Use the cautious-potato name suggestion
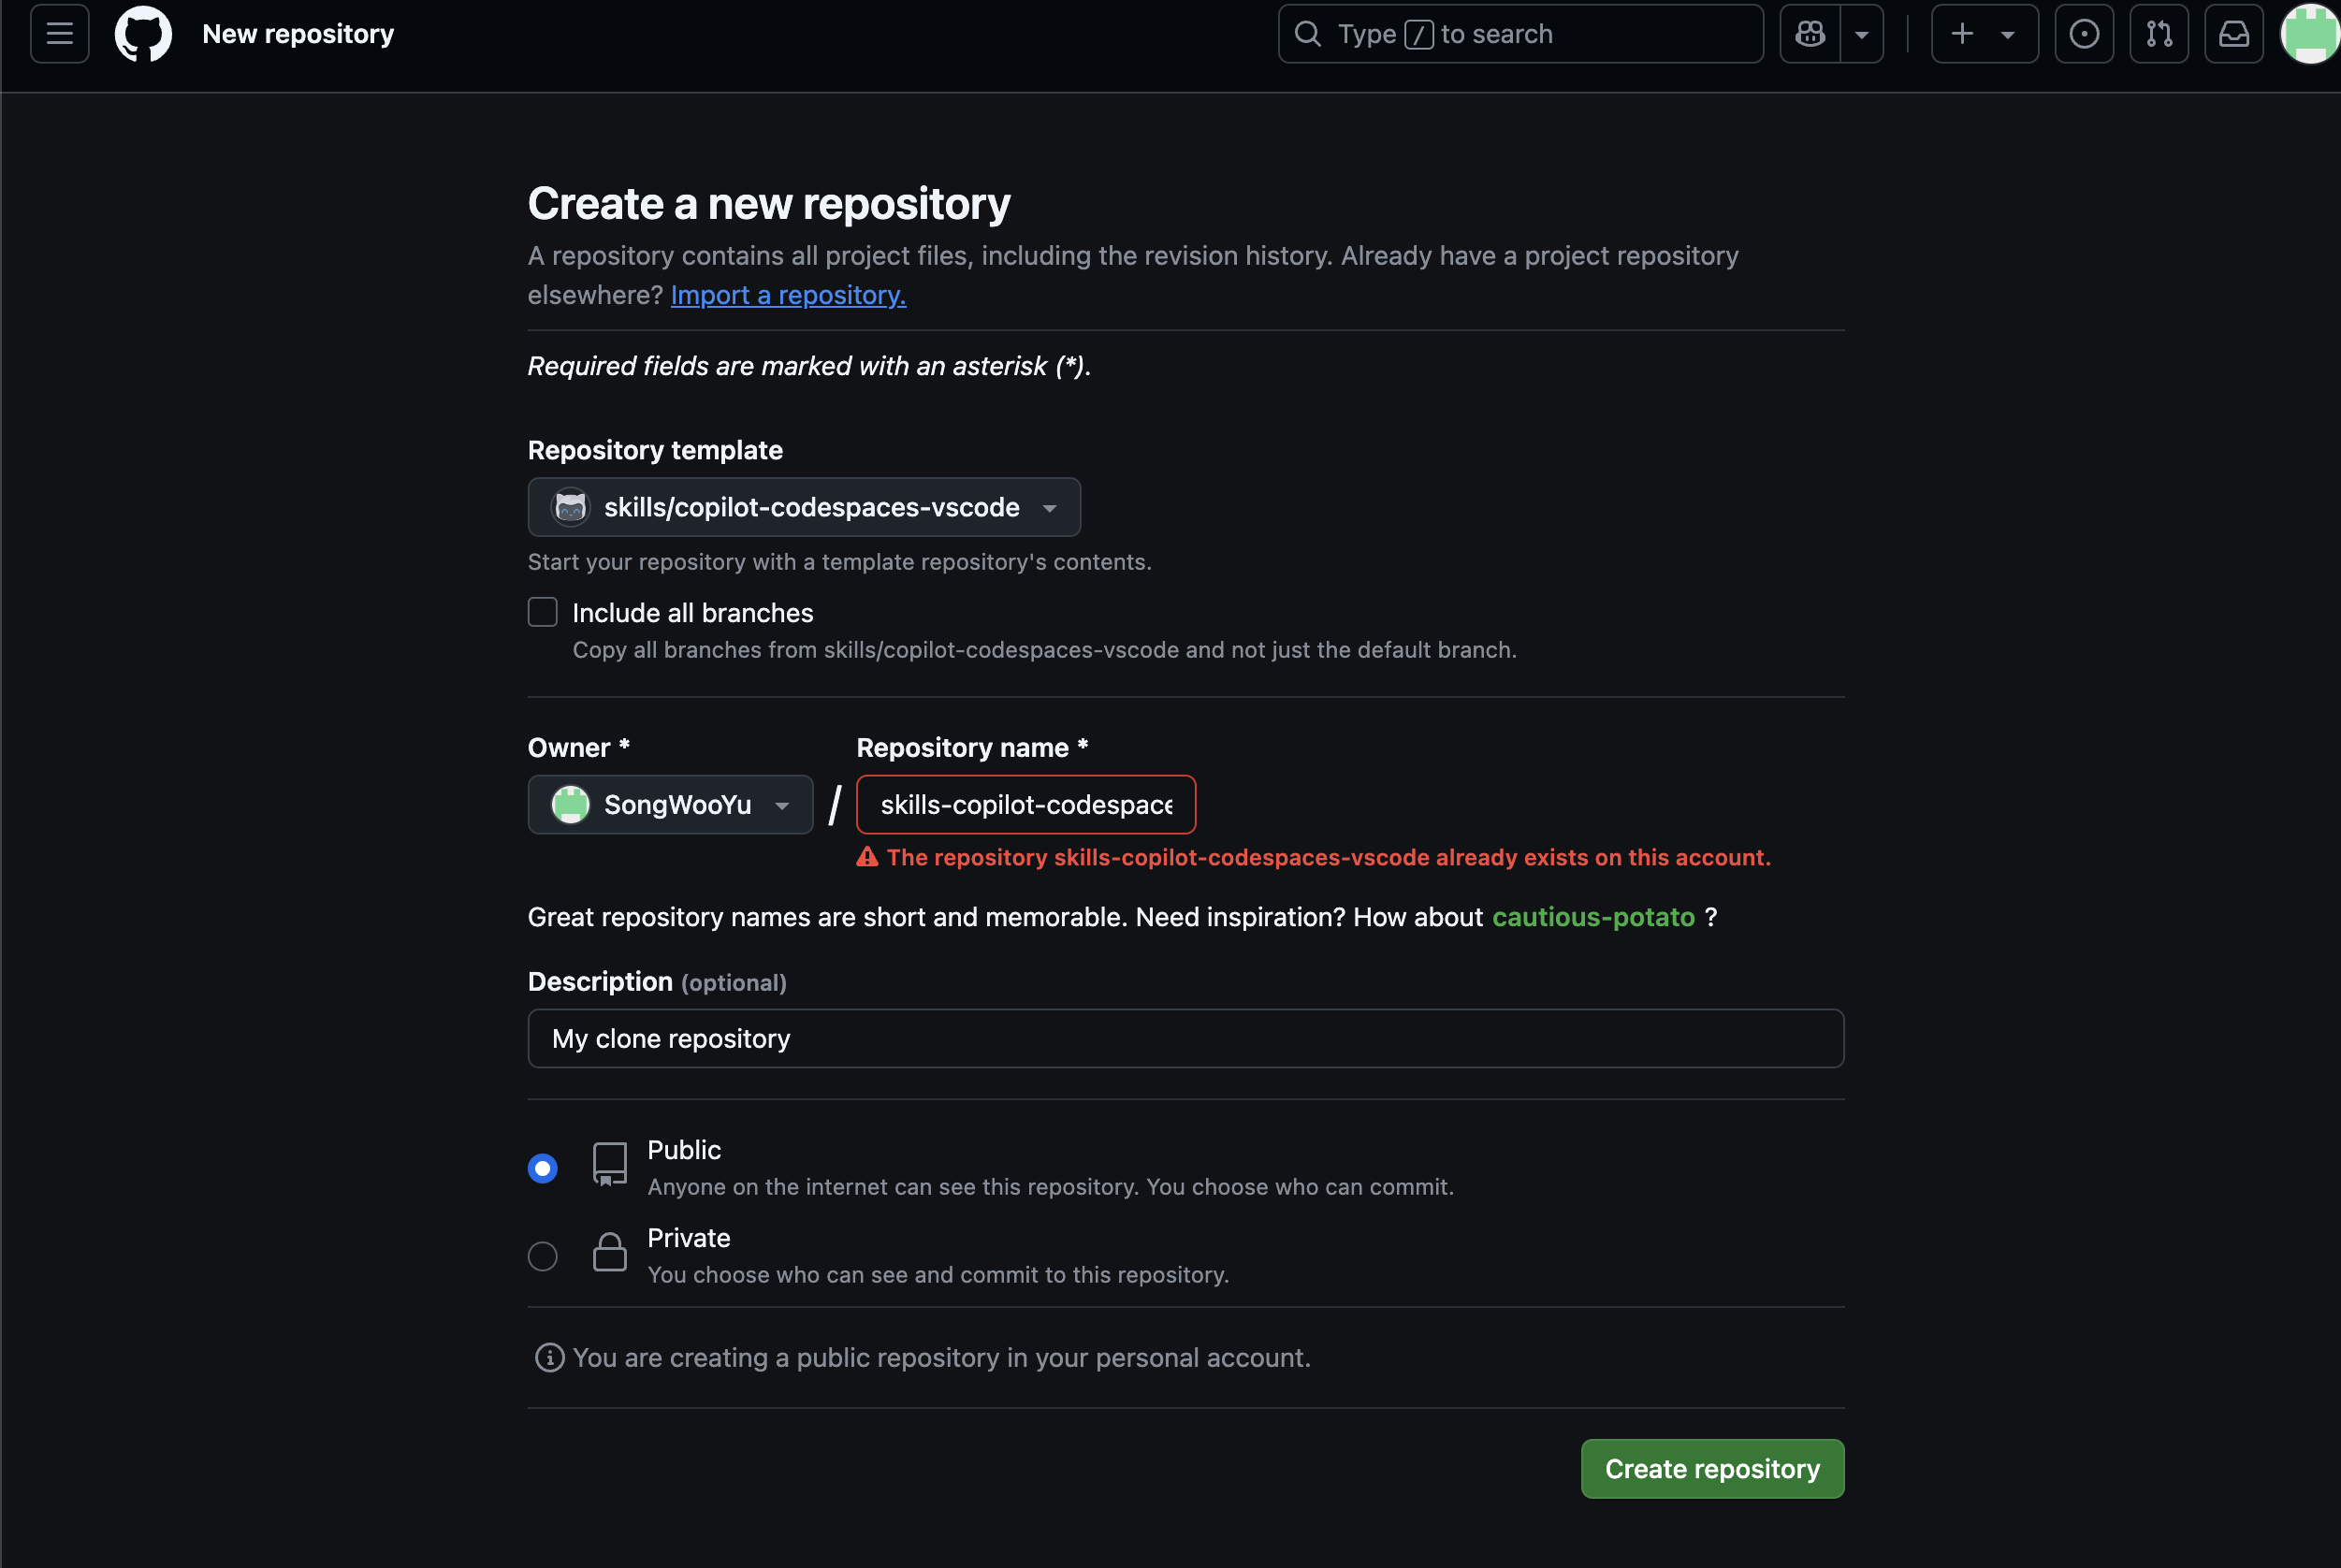 [x=1593, y=917]
